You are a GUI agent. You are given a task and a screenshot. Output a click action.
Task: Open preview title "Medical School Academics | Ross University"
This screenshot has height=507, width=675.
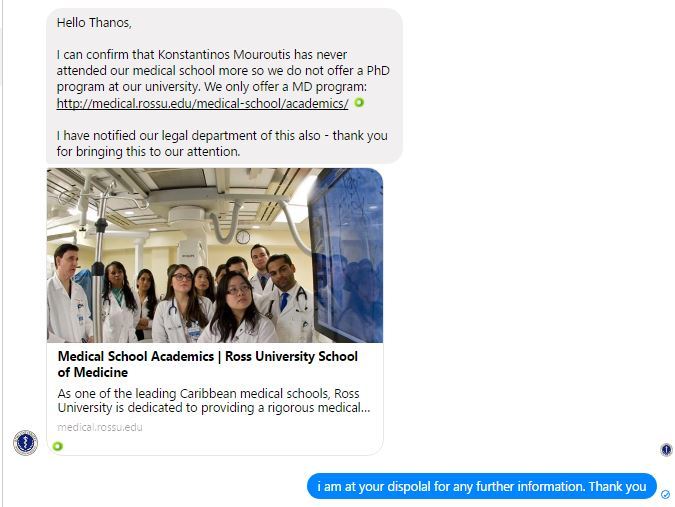click(207, 364)
